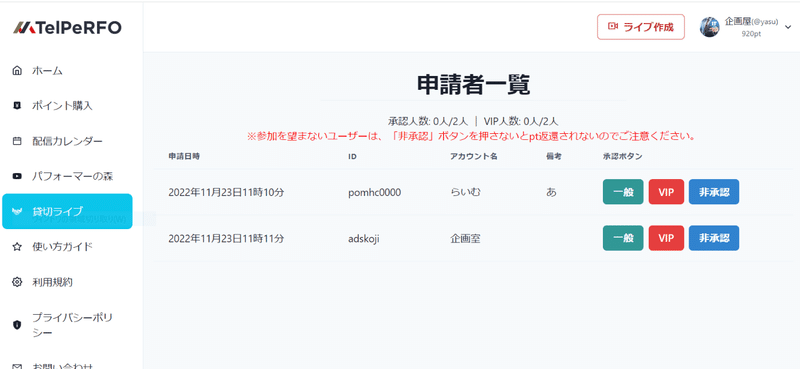Screen dimensions: 800x369
Task: Click the calendar icon in sidebar
Action: (x=17, y=141)
